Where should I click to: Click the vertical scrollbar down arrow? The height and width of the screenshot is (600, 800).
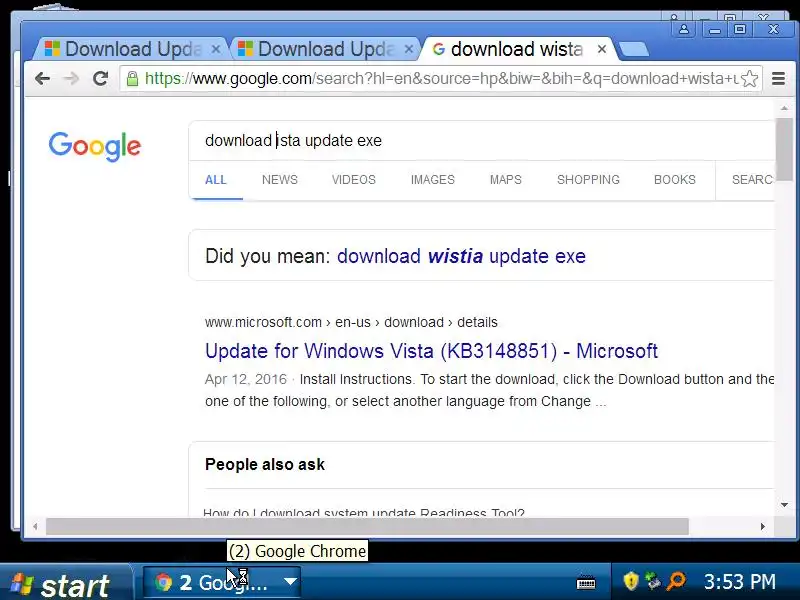784,505
